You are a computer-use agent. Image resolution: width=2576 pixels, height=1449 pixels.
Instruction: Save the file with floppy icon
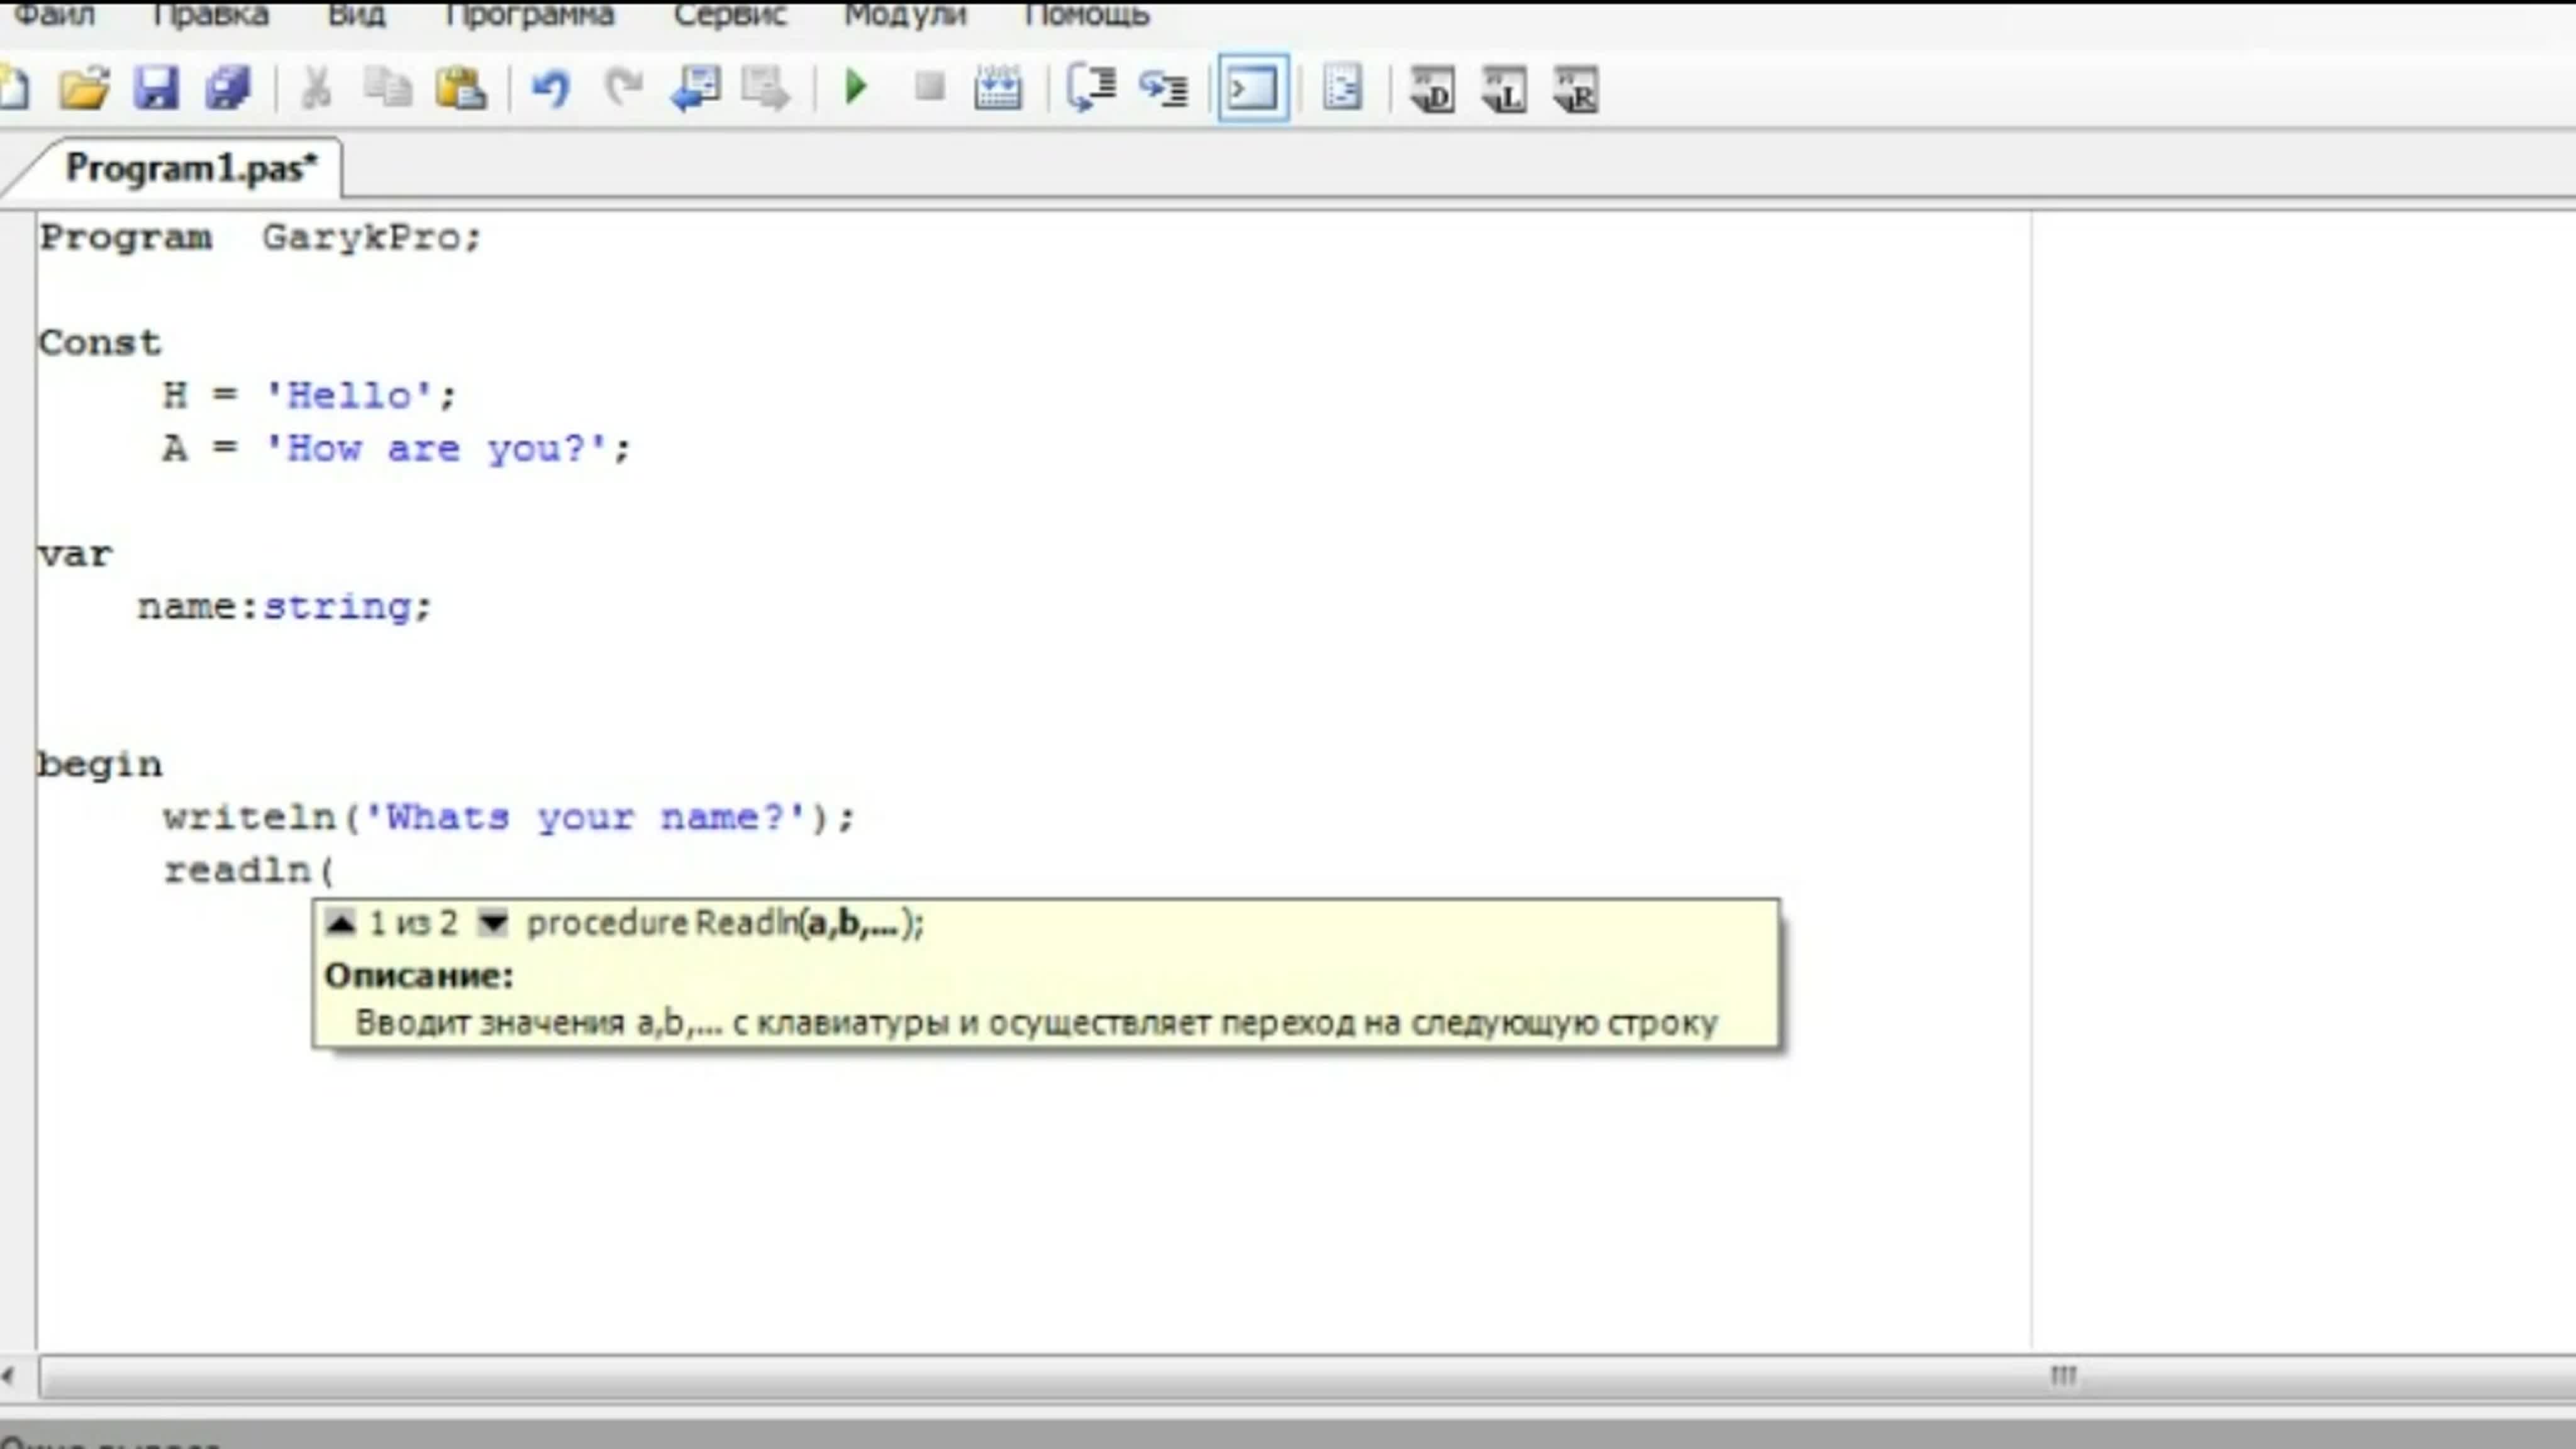tap(156, 88)
